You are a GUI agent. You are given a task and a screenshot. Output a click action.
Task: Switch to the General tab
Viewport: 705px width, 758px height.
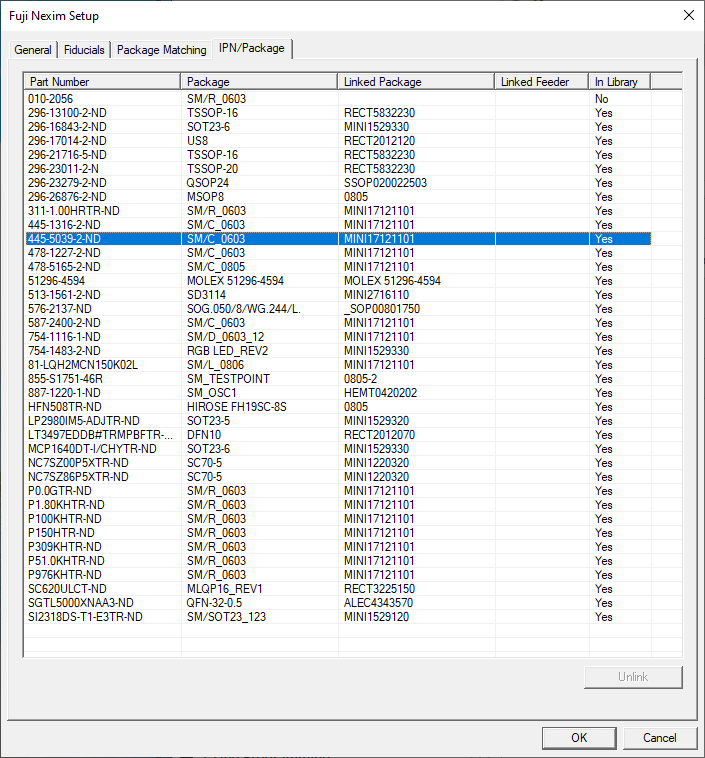point(33,50)
